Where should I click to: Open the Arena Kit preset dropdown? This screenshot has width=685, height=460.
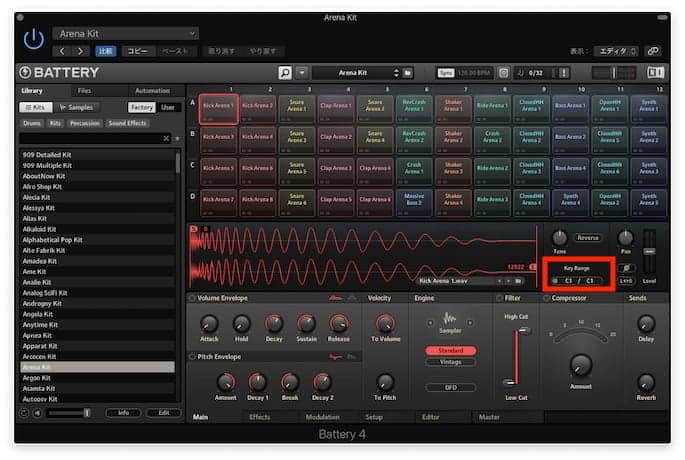(x=126, y=34)
